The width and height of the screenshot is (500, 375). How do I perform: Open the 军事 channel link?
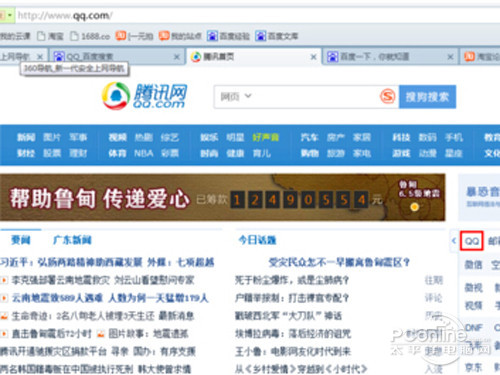click(x=78, y=137)
